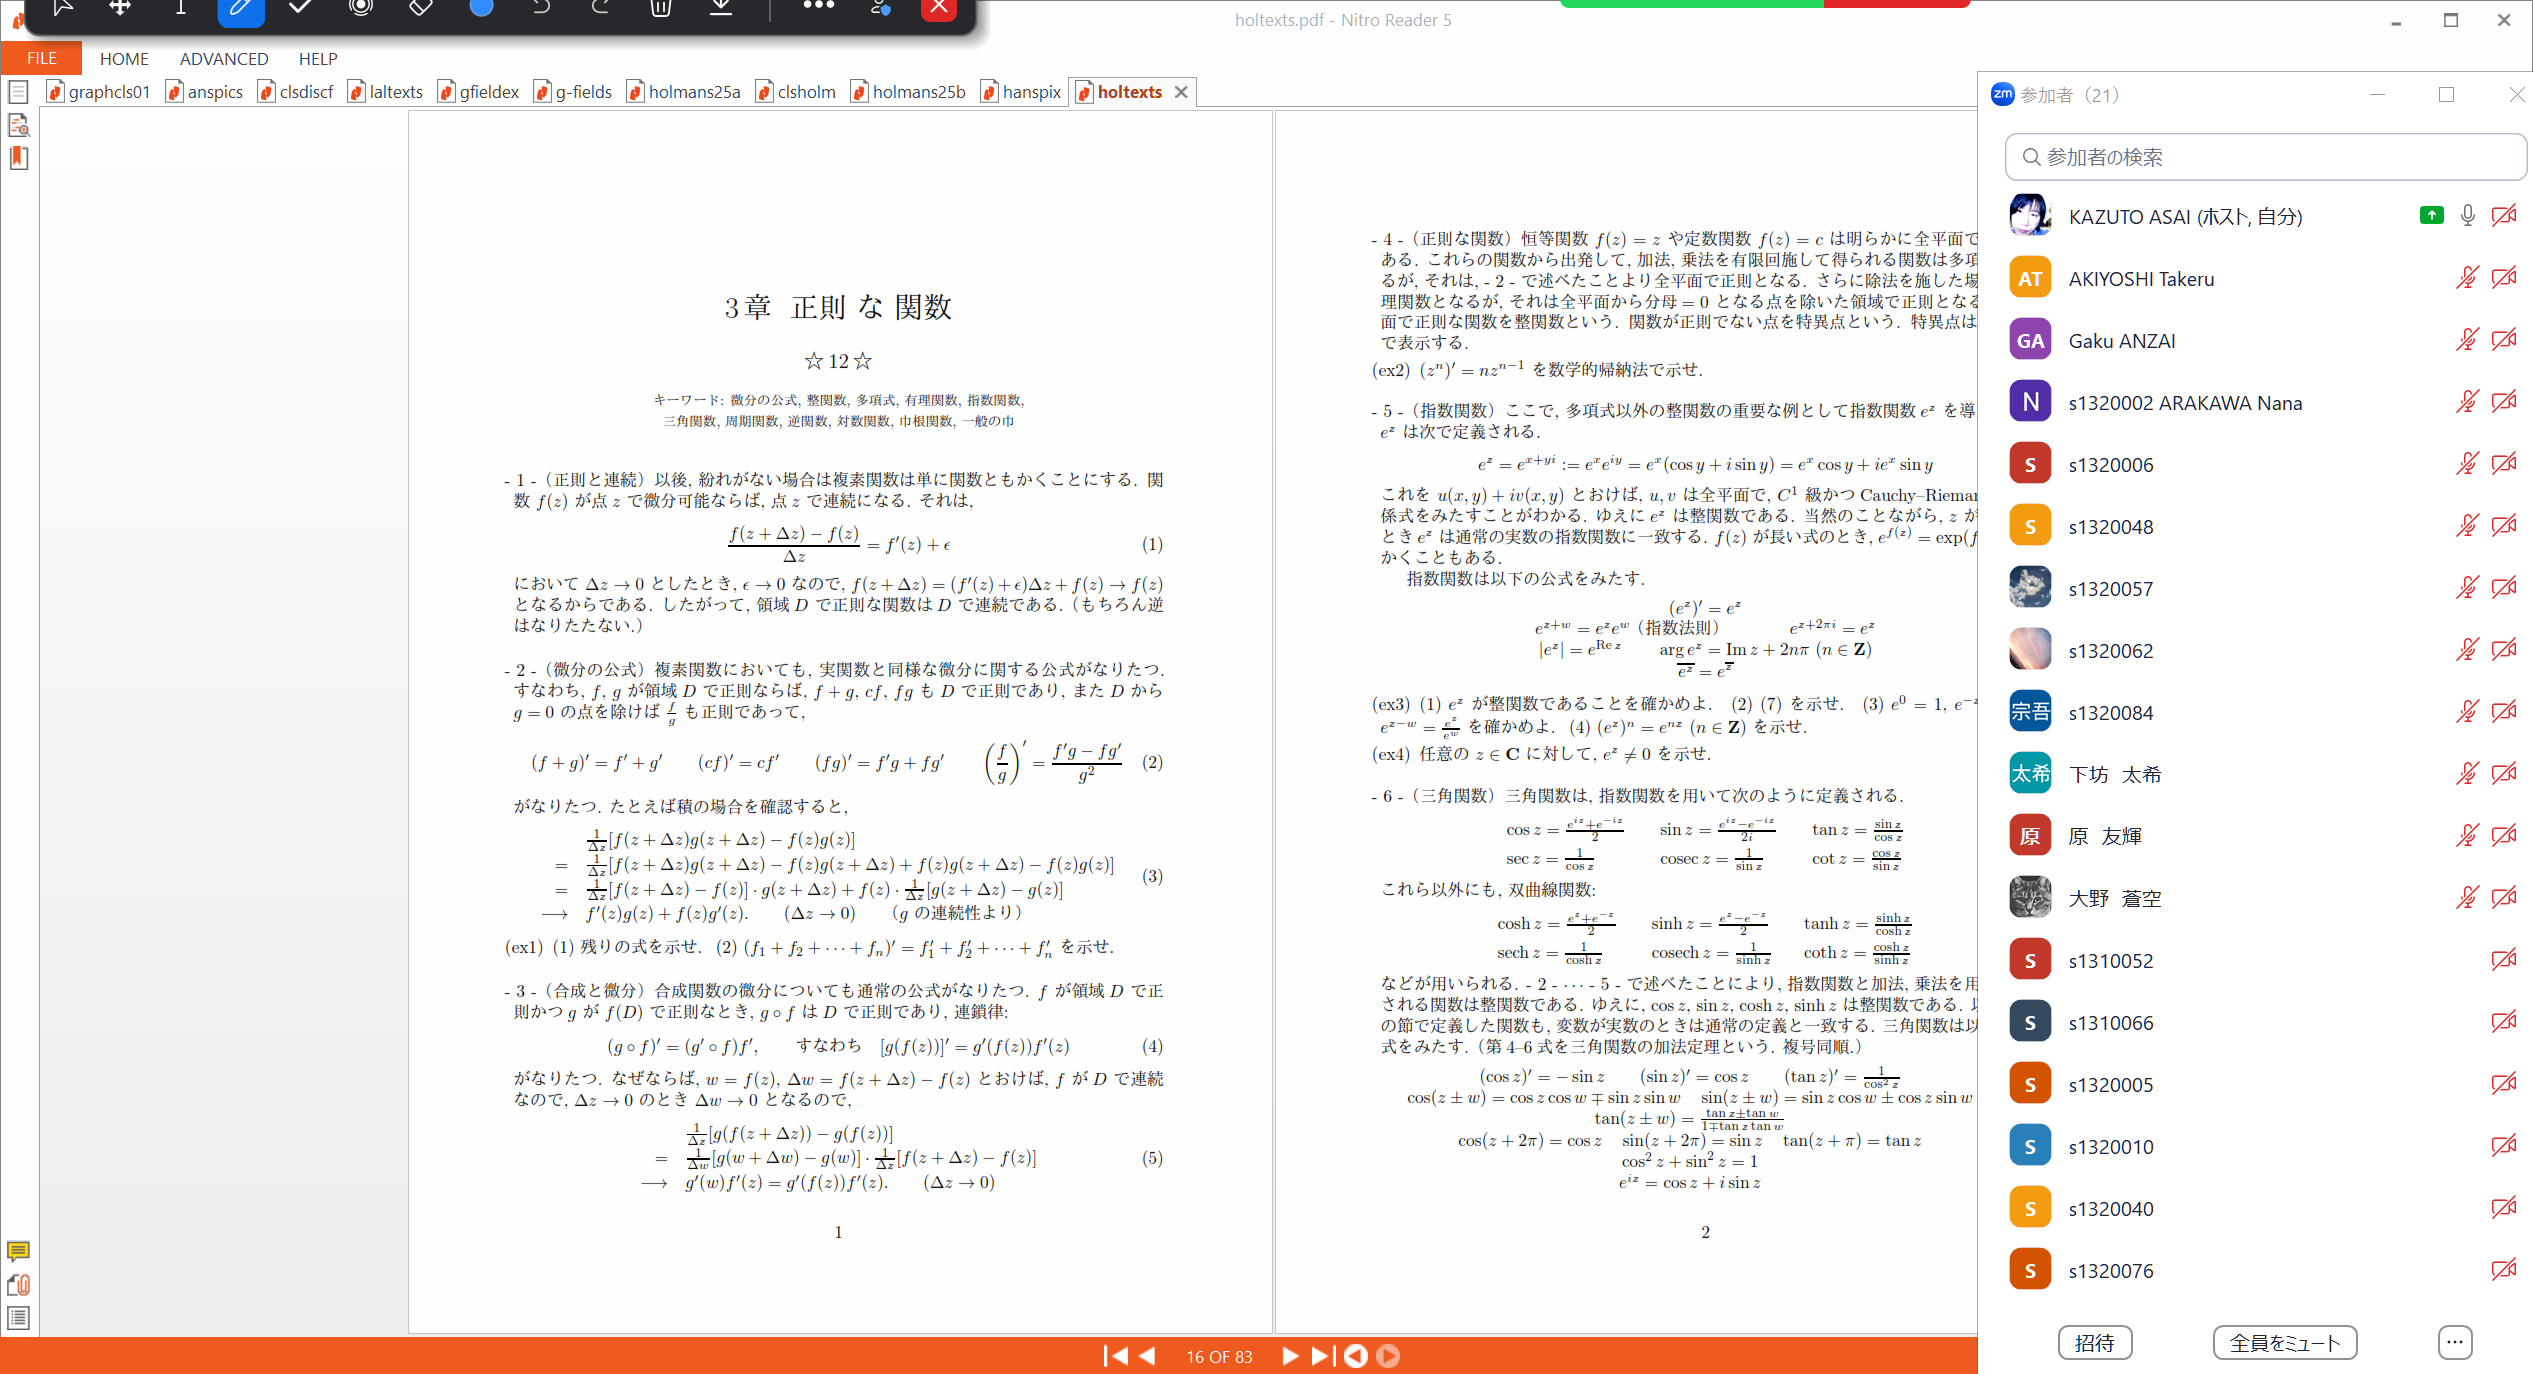Unmute AKIYOSHI Takeru's microphone
This screenshot has height=1374, width=2533.
pyautogui.click(x=2468, y=278)
